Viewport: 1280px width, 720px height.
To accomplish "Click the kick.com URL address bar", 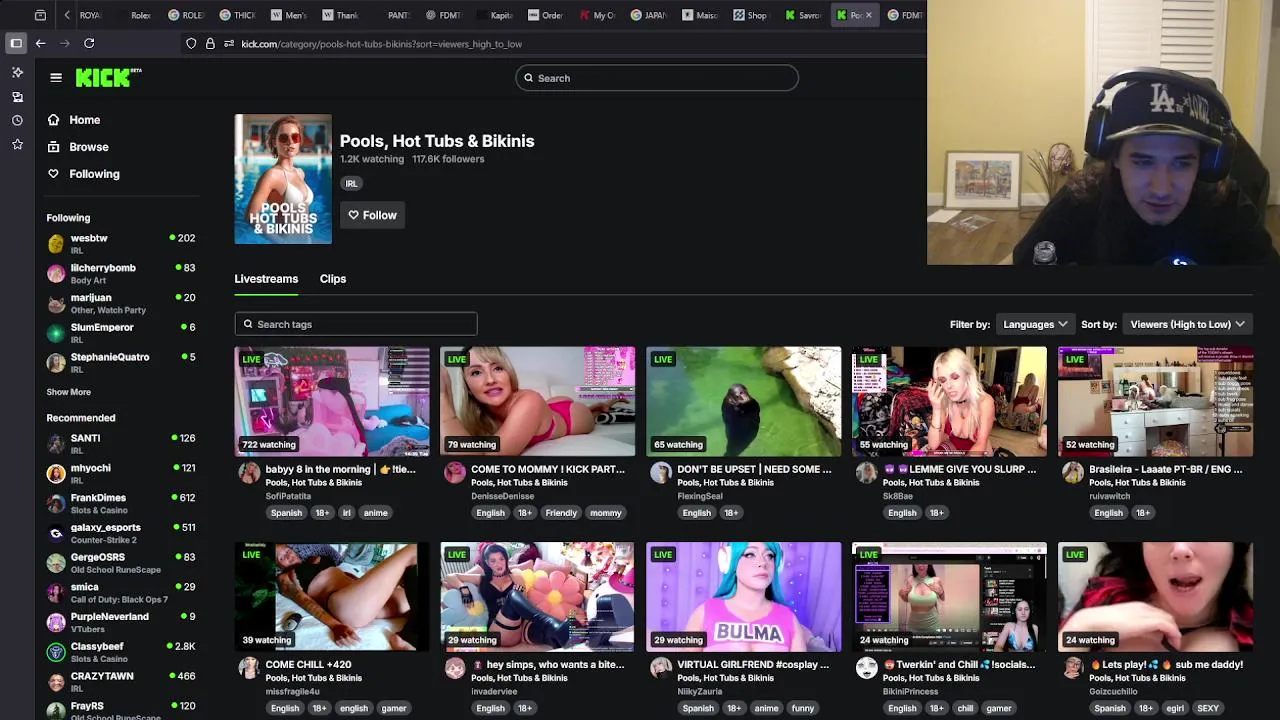I will click(381, 44).
